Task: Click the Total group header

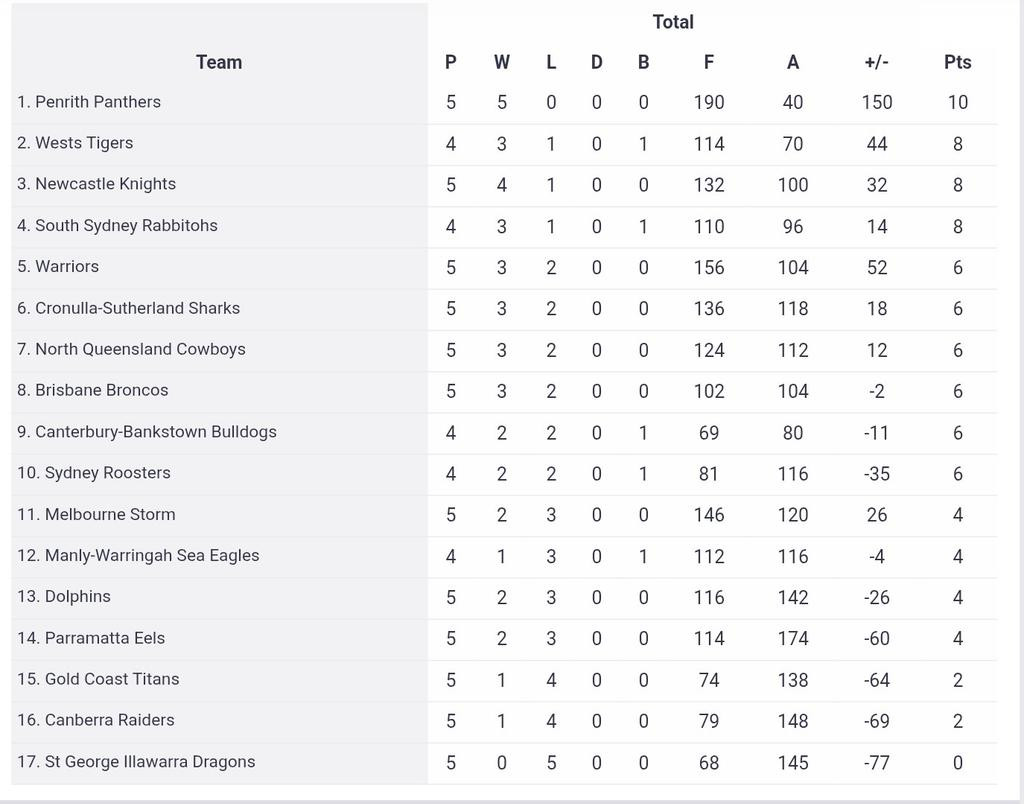Action: click(673, 22)
